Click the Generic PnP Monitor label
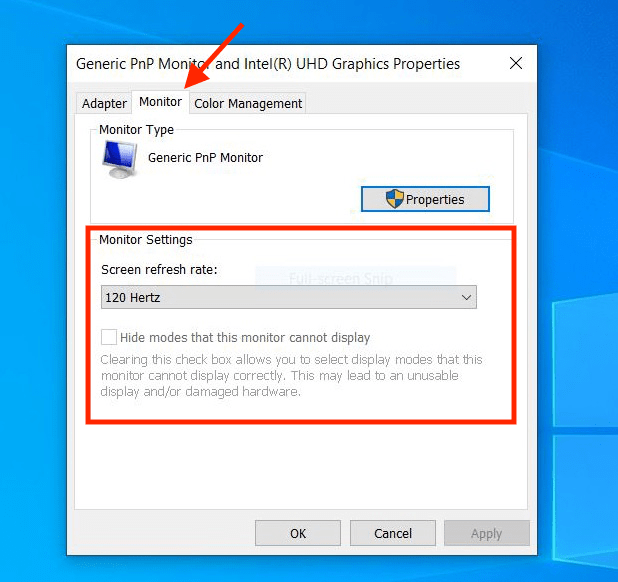This screenshot has height=582, width=618. (x=205, y=158)
